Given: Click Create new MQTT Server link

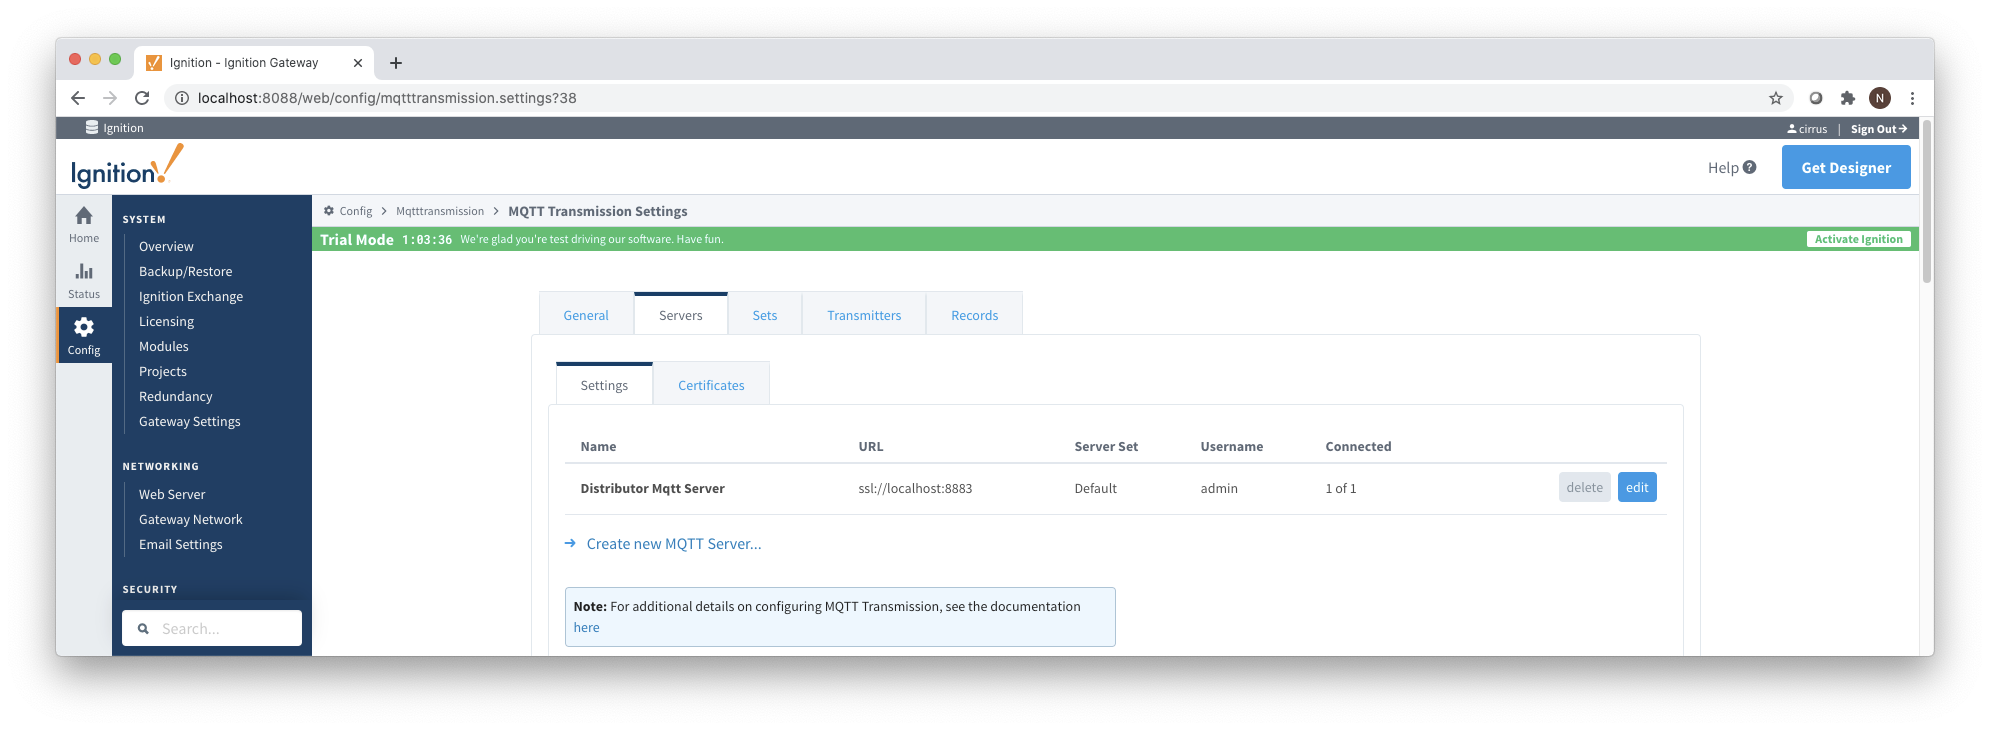Looking at the screenshot, I should coord(674,544).
